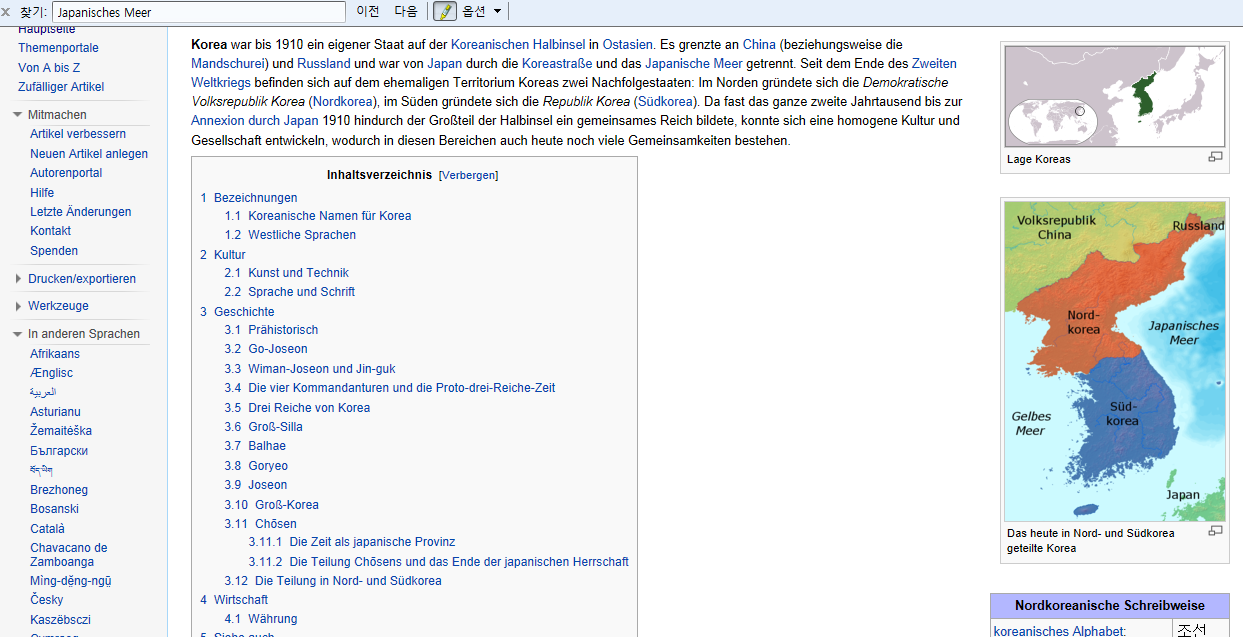This screenshot has width=1243, height=637.
Task: Jump to 3.11.1 Die Zeit als japanische Provinz
Action: coord(352,542)
